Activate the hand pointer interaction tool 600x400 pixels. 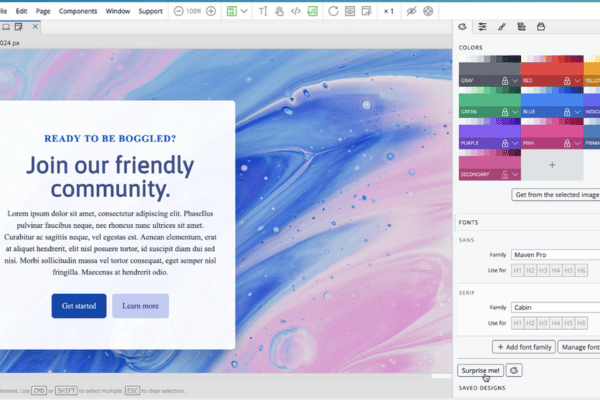279,11
